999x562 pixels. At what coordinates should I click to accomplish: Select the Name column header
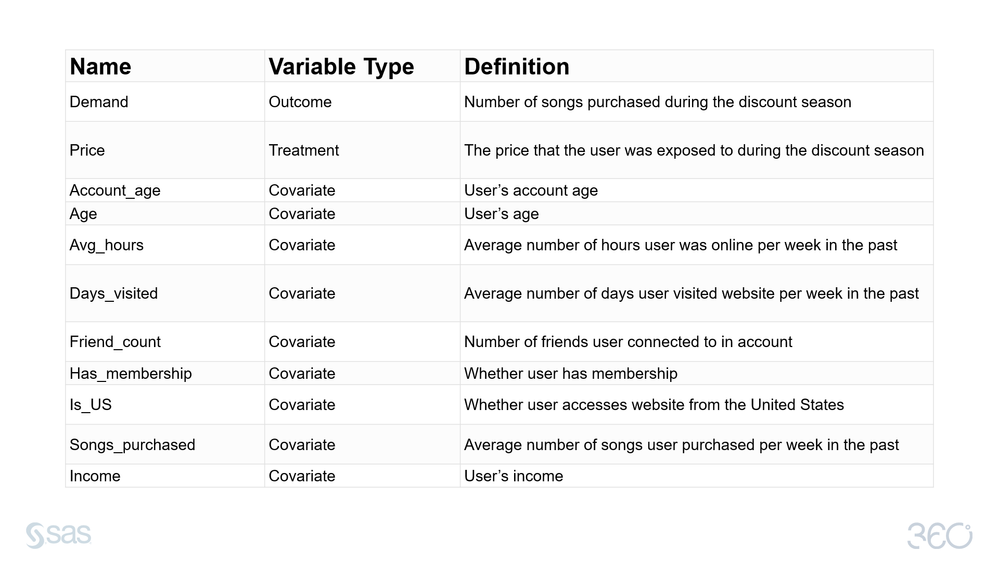coord(101,67)
